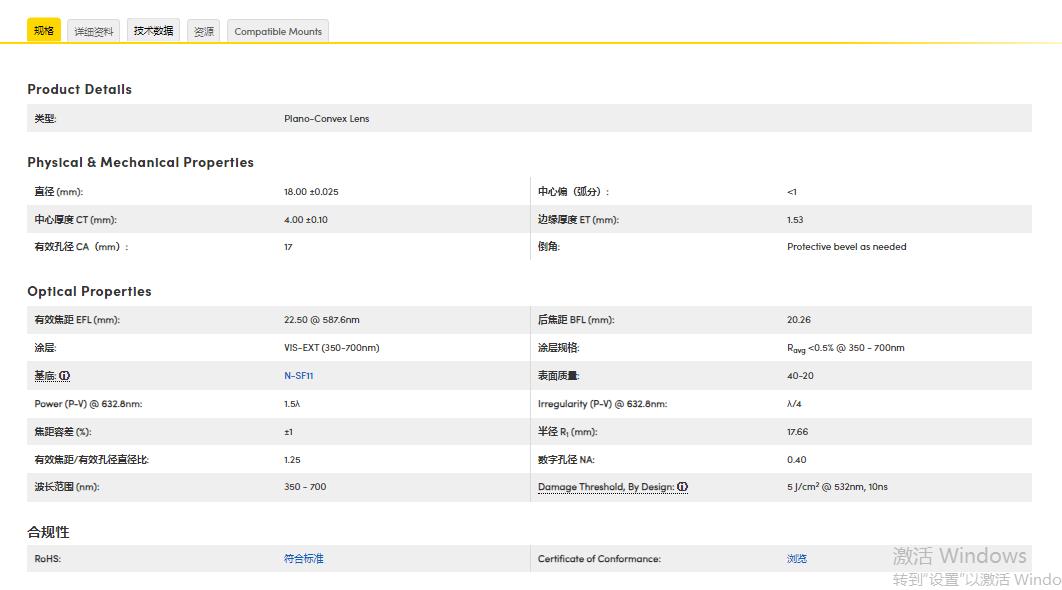Open the N-SF11 substrate link
The width and height of the screenshot is (1062, 590).
point(298,375)
